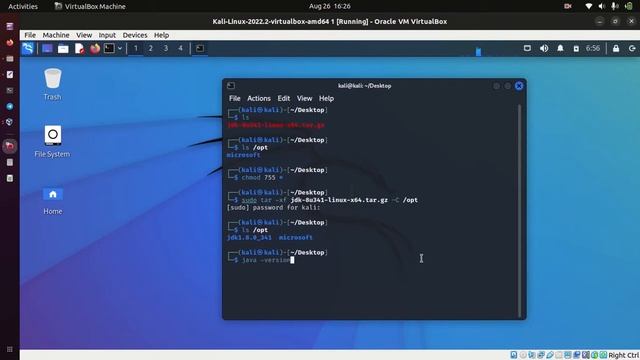This screenshot has height=360, width=640.
Task: Expand the terminal launcher dropdown arrow
Action: 120,49
